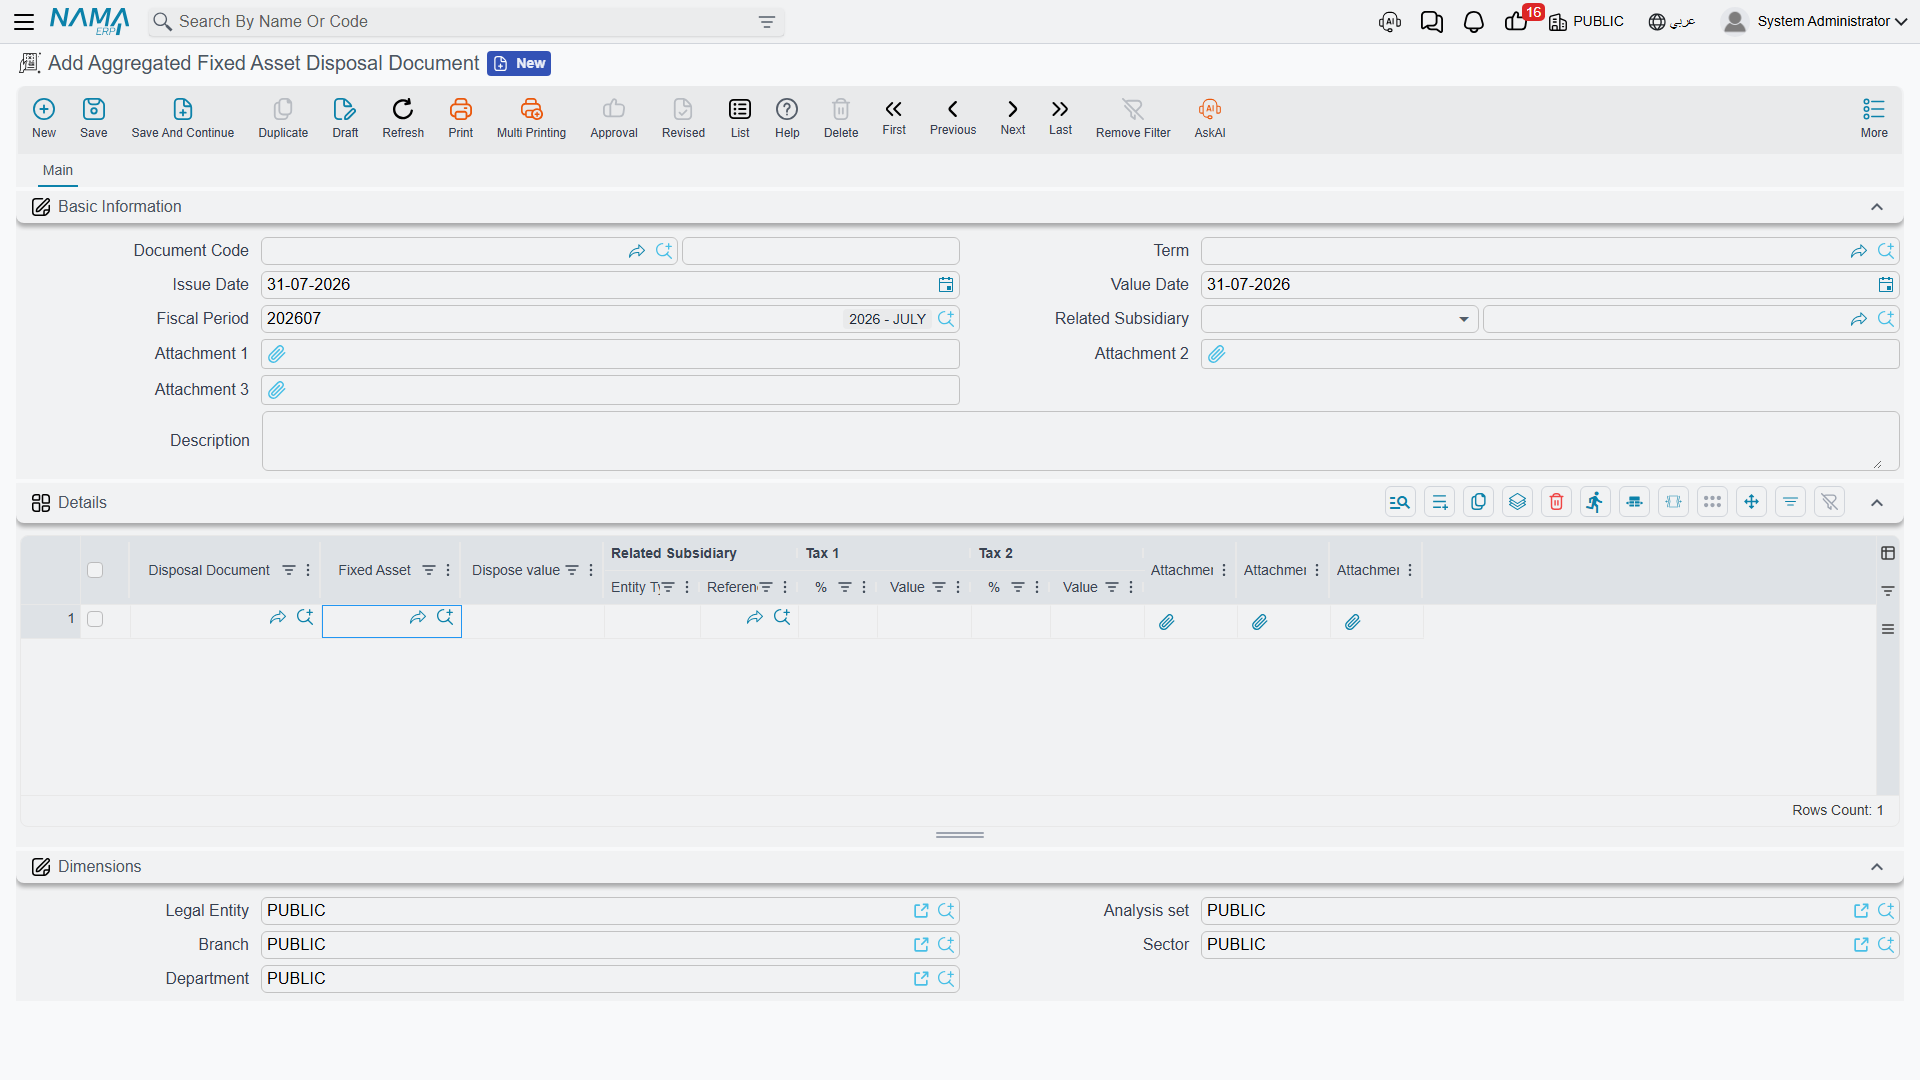Go to Next record
1920x1080 pixels.
(x=1013, y=117)
